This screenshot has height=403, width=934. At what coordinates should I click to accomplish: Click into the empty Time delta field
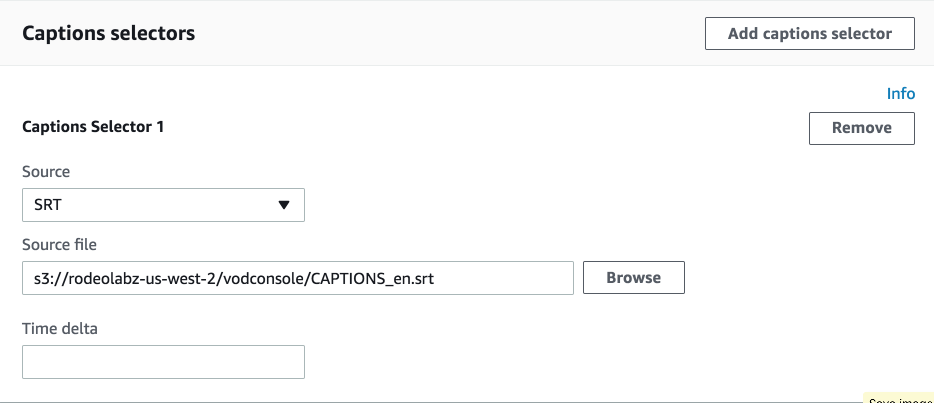pos(163,362)
